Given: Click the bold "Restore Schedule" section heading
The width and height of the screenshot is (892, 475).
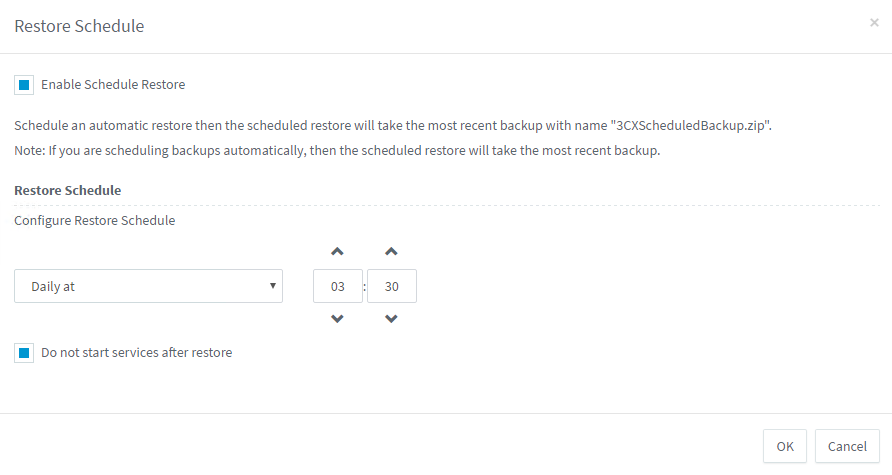Looking at the screenshot, I should [67, 190].
